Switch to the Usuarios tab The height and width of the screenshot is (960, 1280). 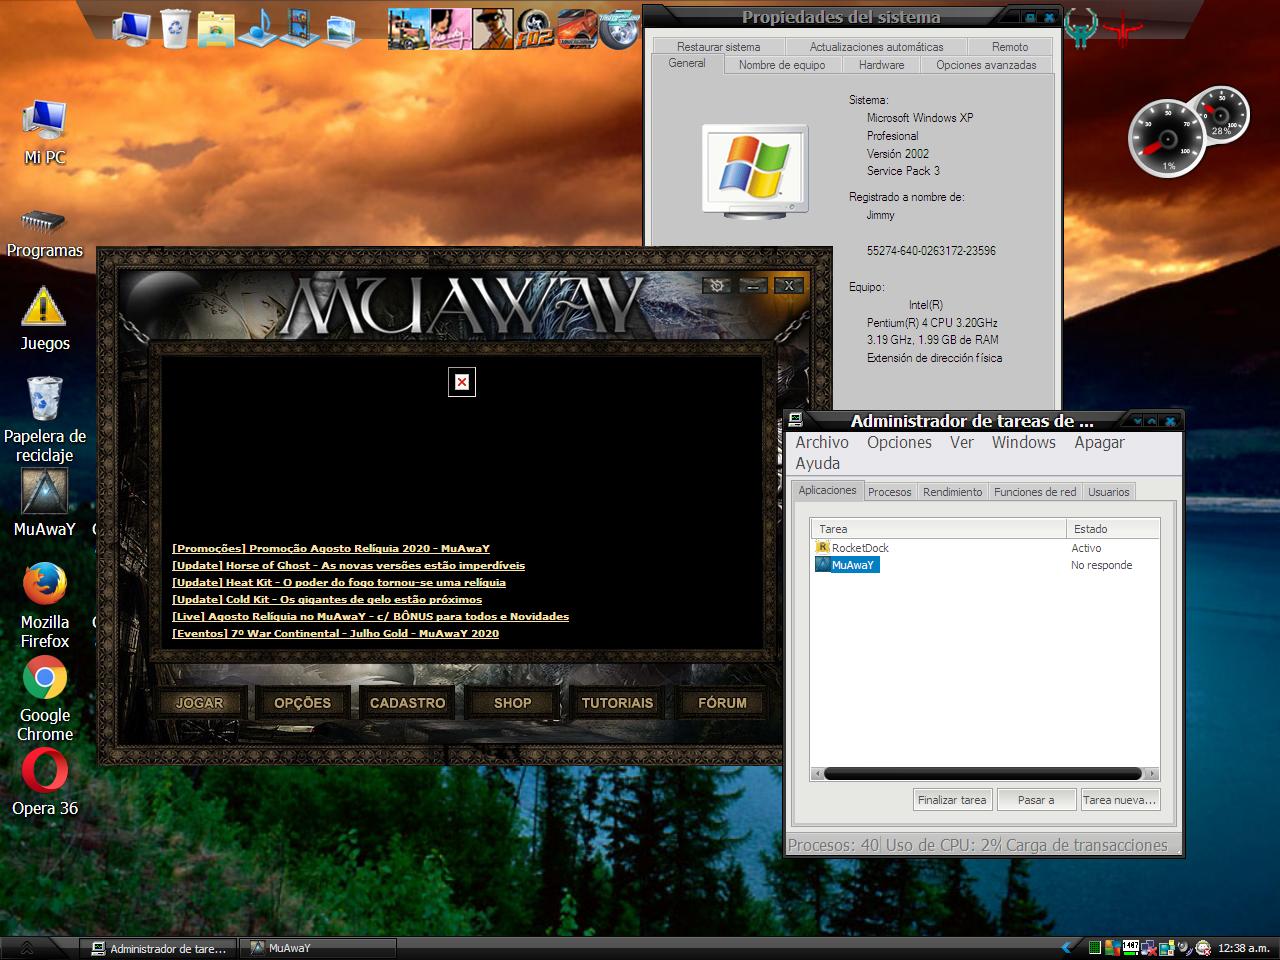1109,492
